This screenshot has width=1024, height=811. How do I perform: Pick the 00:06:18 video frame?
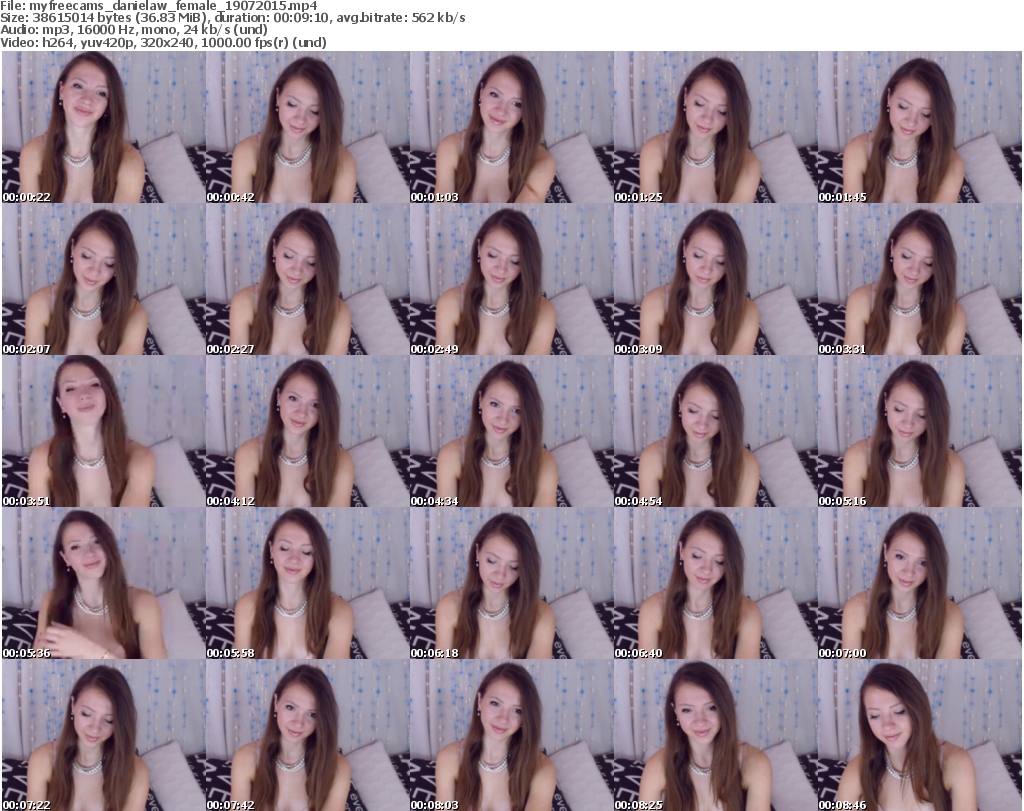coord(511,583)
